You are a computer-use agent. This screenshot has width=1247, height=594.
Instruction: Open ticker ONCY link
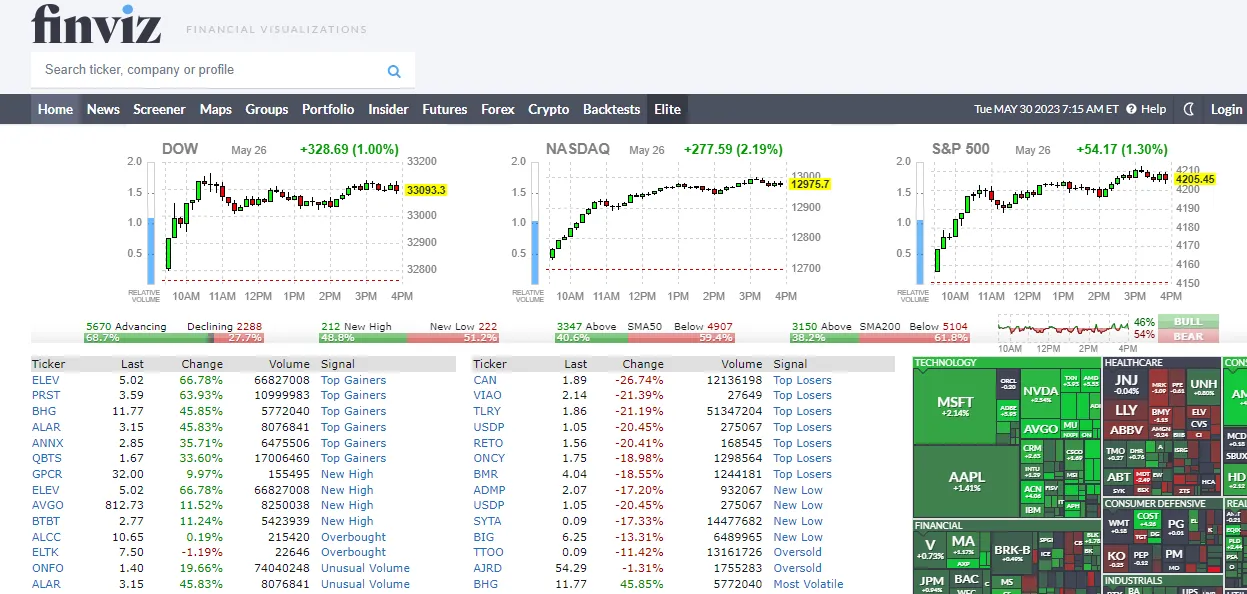(489, 459)
